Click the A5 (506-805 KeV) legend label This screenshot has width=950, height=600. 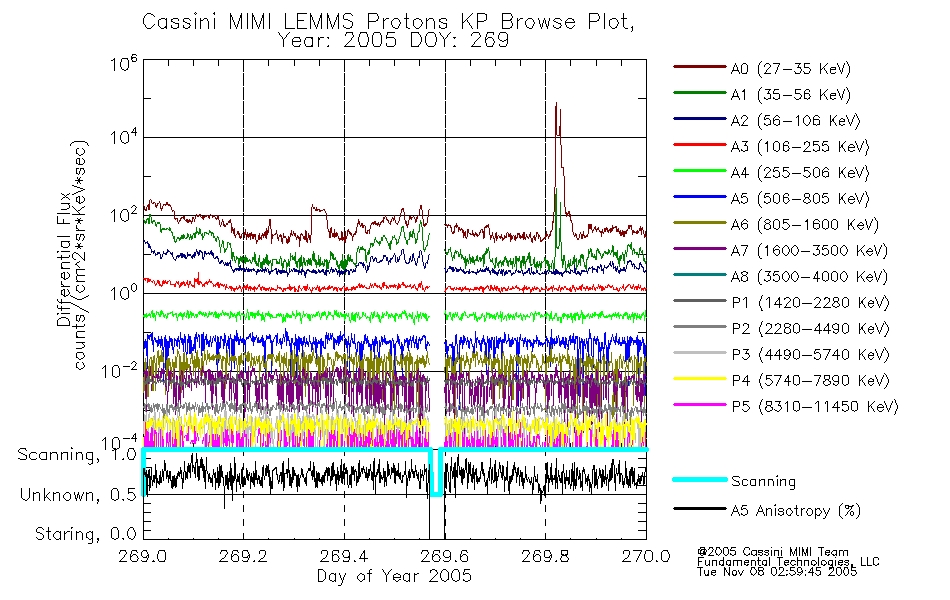pyautogui.click(x=800, y=199)
